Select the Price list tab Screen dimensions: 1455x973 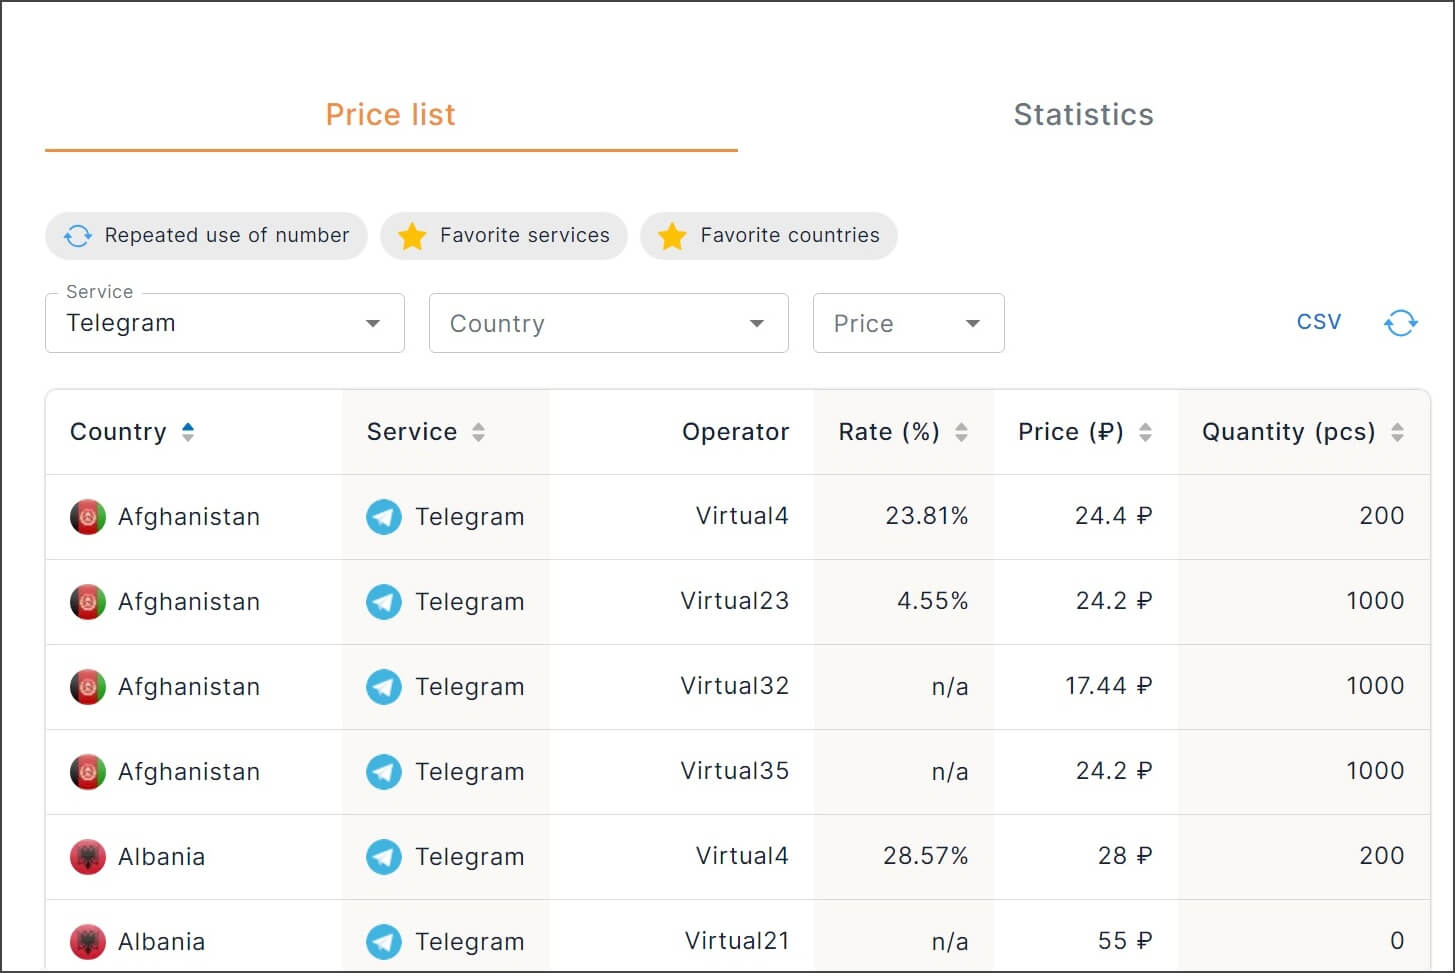click(x=391, y=115)
